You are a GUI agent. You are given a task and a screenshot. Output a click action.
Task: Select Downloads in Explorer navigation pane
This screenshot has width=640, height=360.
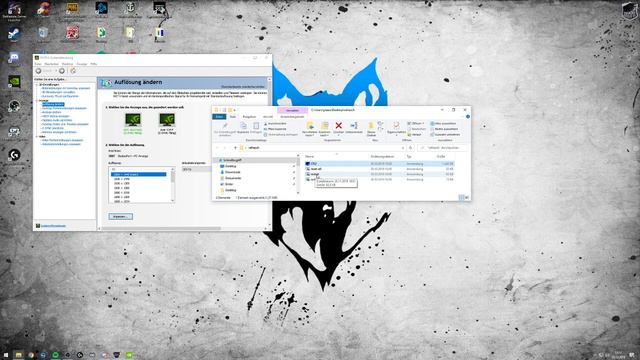[x=233, y=172]
